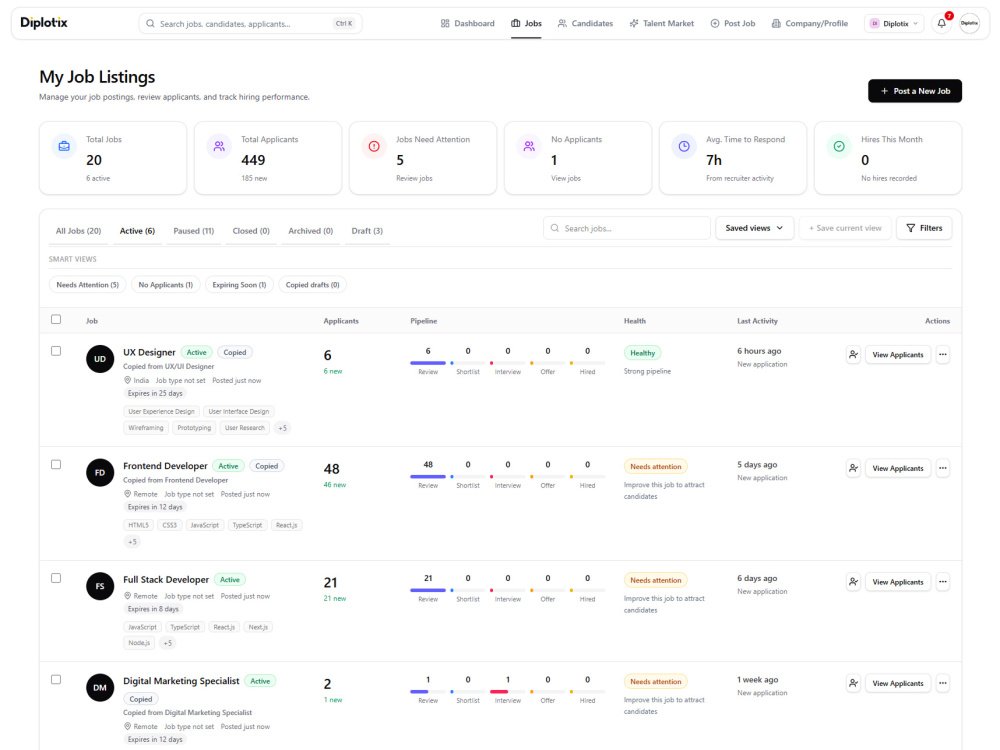The width and height of the screenshot is (1000, 750).
Task: Click the add-candidate icon for Full Stack Developer
Action: pyautogui.click(x=853, y=582)
